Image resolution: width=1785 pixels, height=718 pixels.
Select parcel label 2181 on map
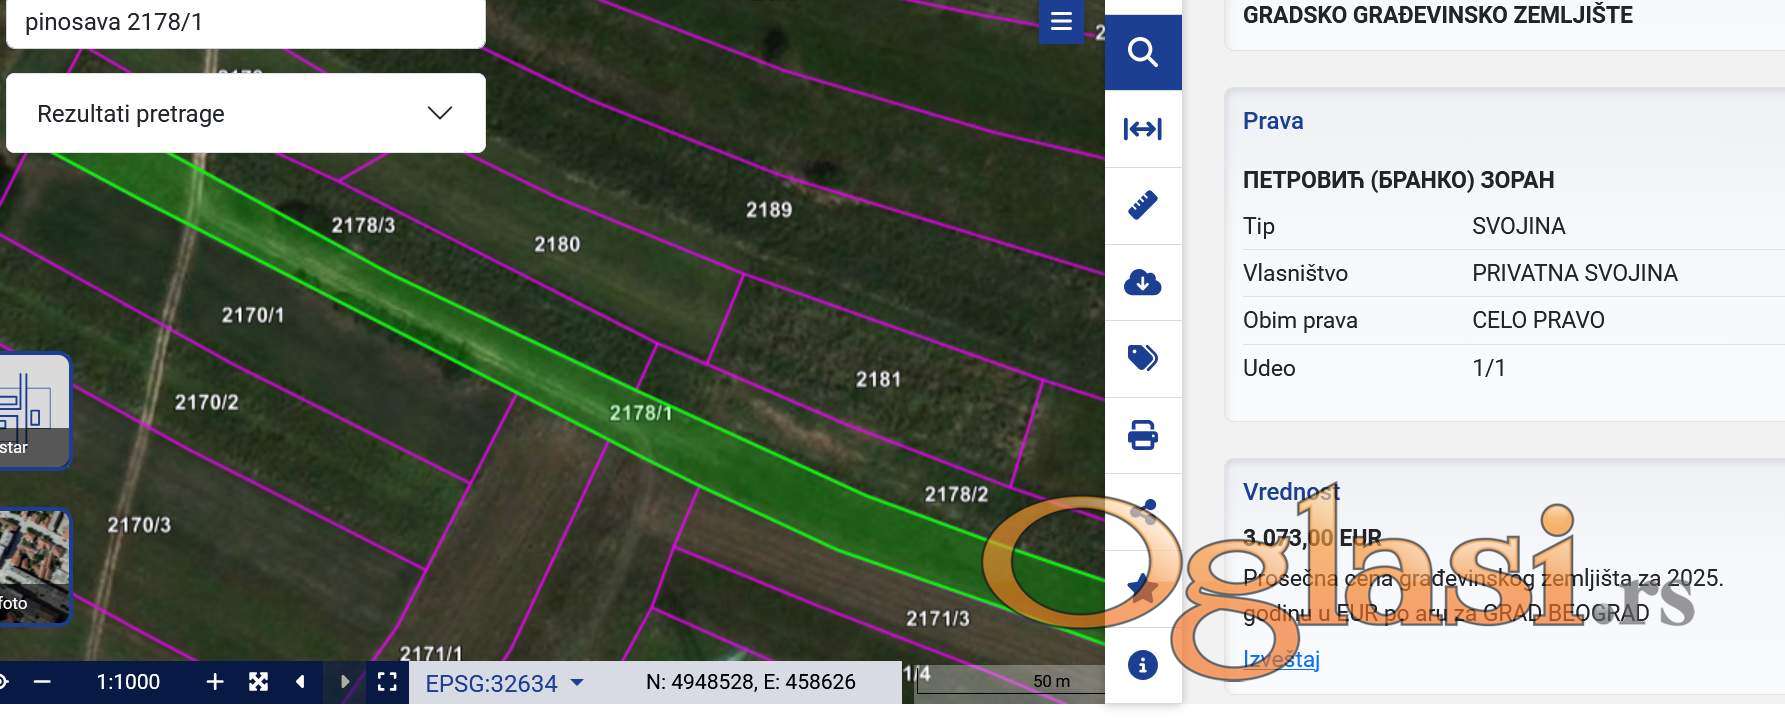(878, 379)
